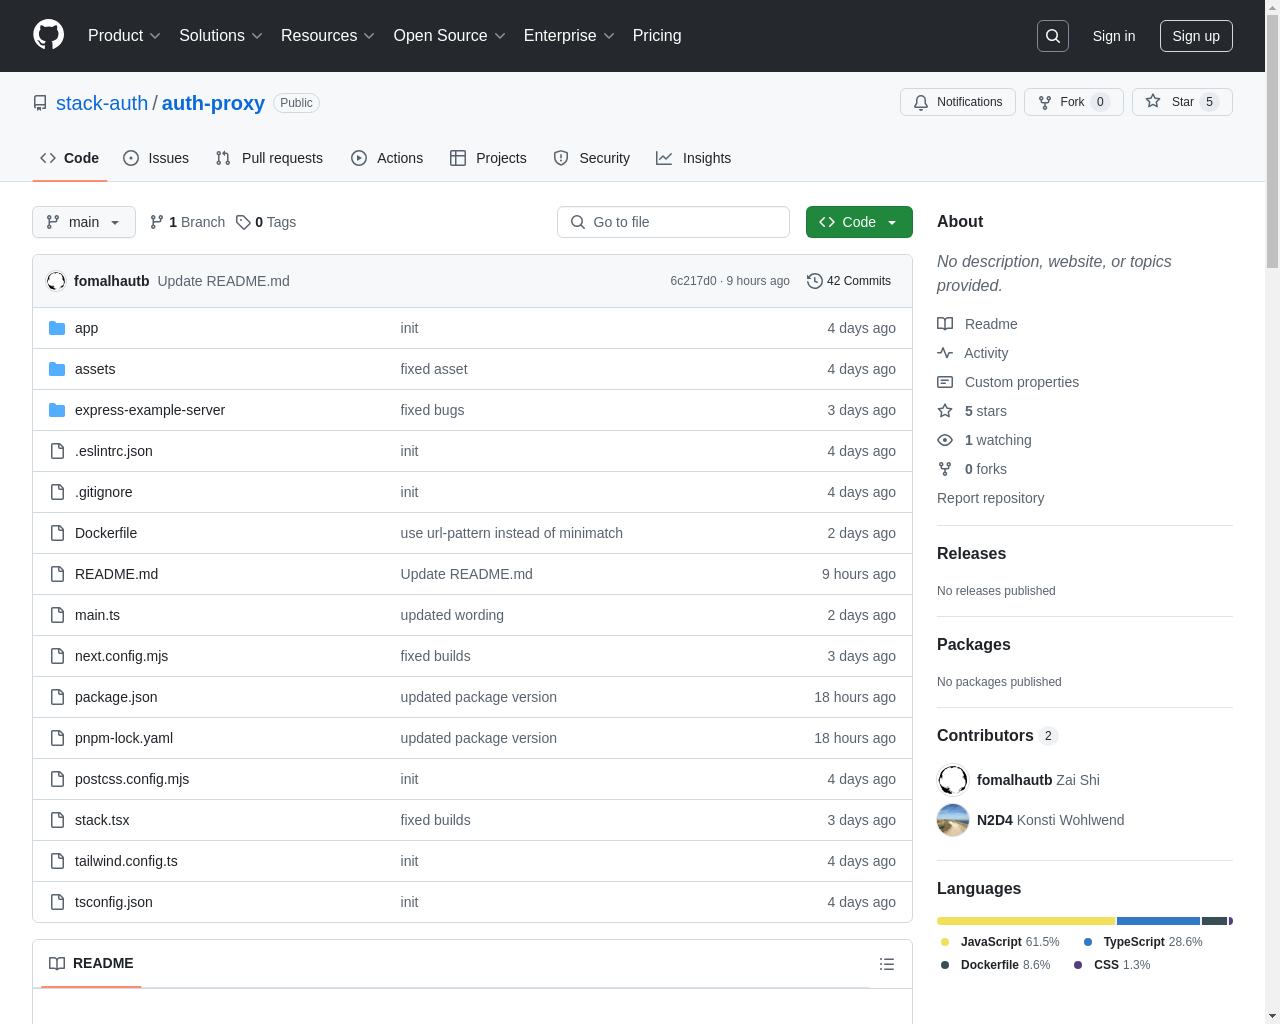Click the N2D4 contributor avatar

[953, 820]
